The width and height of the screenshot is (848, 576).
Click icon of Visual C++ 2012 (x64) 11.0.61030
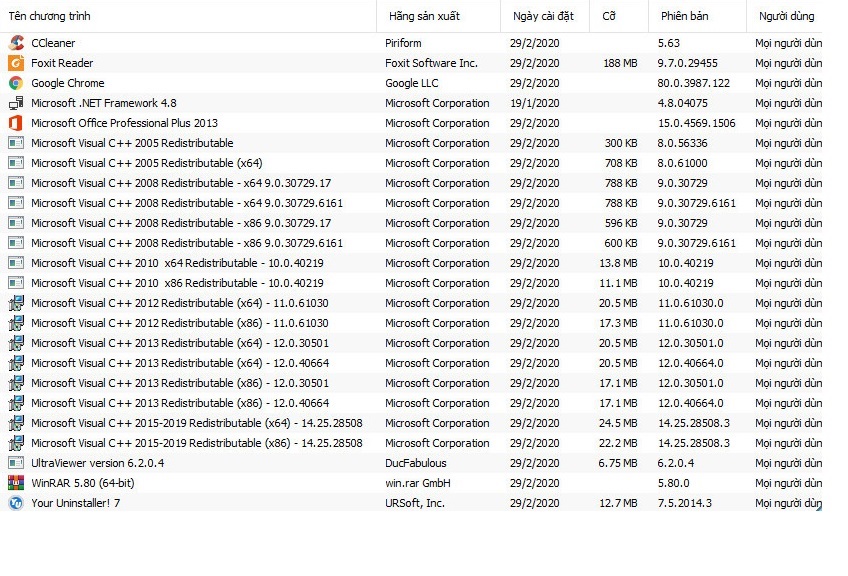[16, 303]
